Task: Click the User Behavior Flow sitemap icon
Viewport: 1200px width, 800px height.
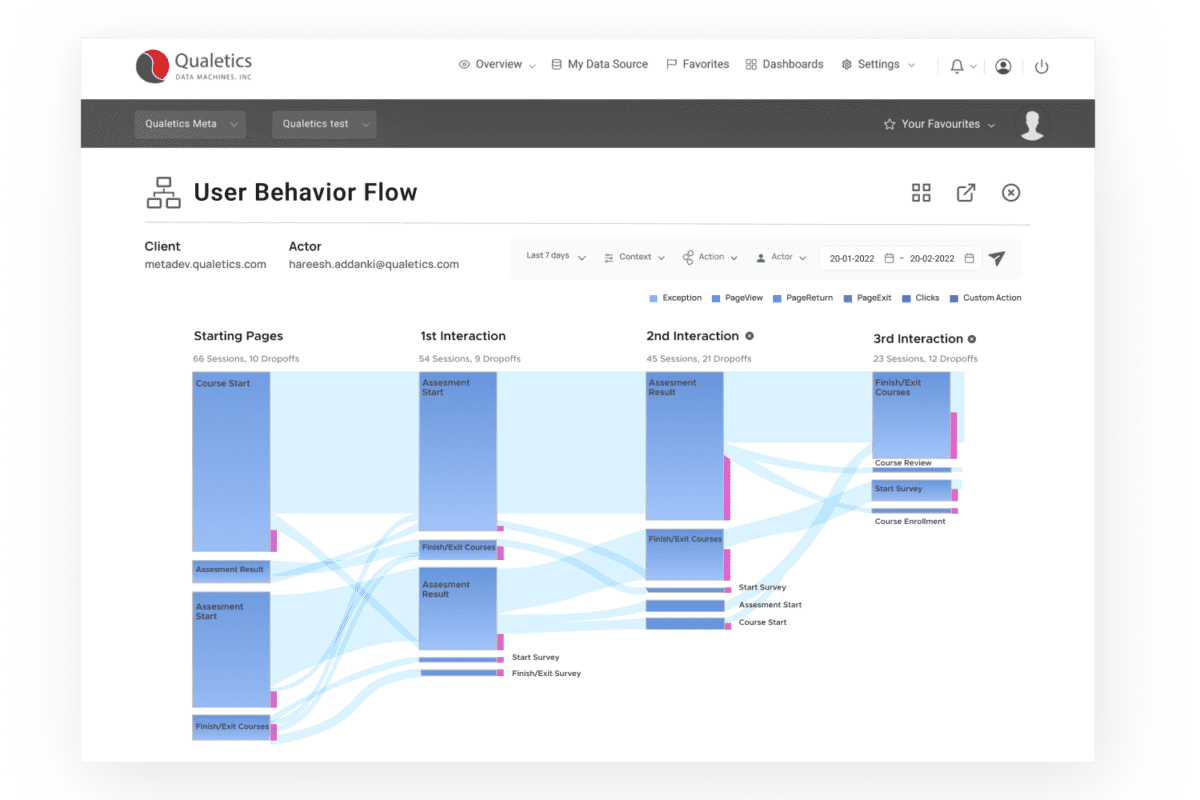Action: [163, 191]
